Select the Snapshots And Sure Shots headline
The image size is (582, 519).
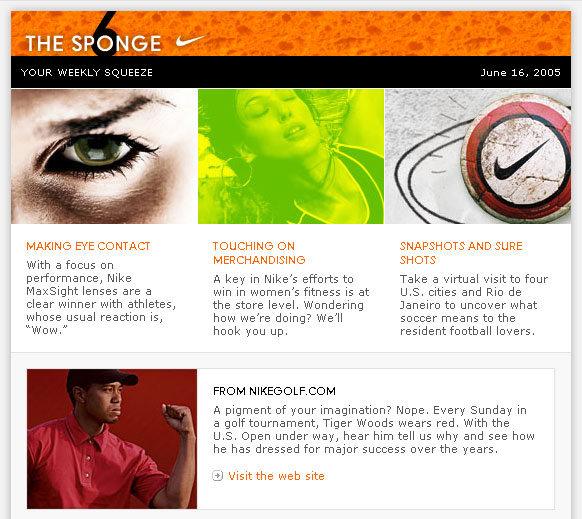tap(461, 253)
